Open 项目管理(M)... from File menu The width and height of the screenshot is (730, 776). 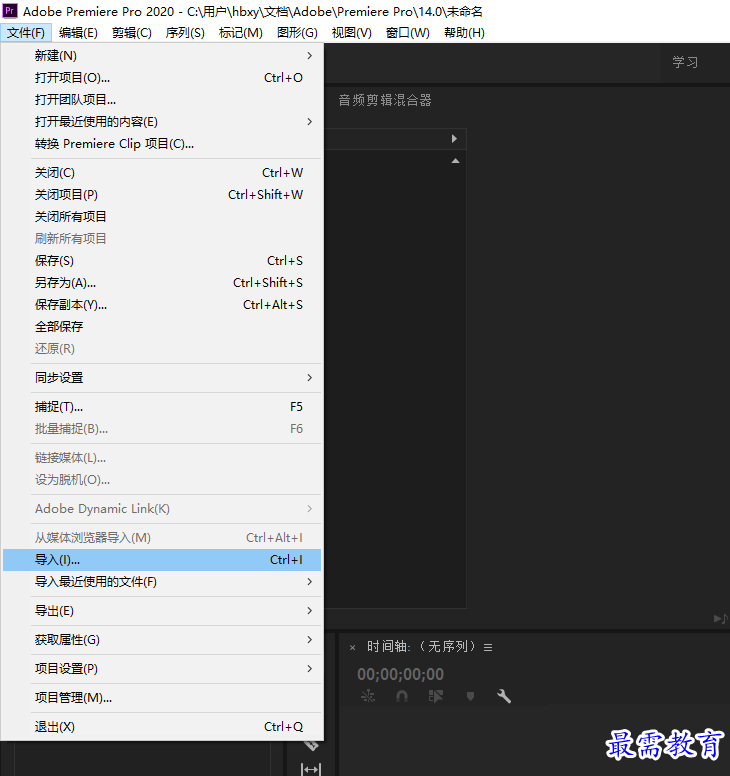tap(162, 698)
